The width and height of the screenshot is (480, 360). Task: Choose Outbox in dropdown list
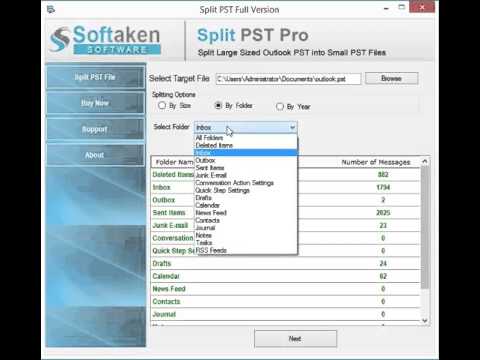point(246,160)
